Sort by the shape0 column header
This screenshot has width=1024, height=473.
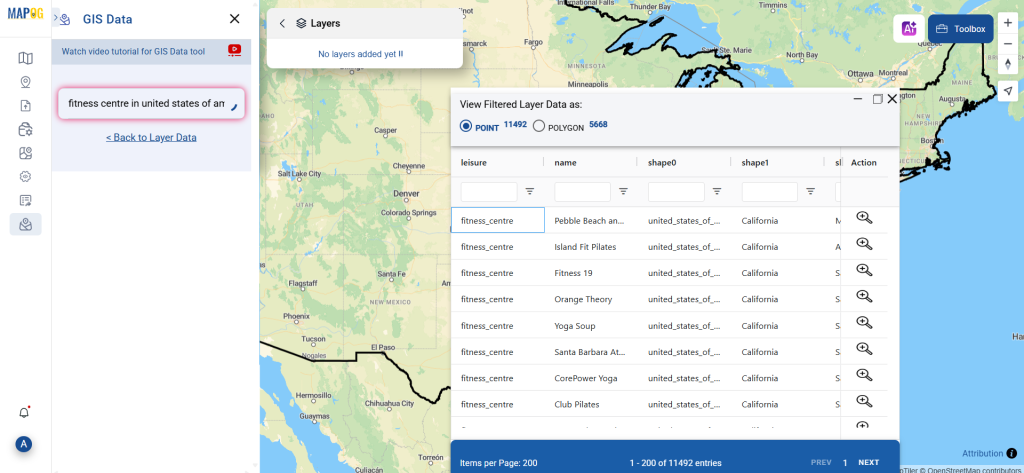coord(662,163)
